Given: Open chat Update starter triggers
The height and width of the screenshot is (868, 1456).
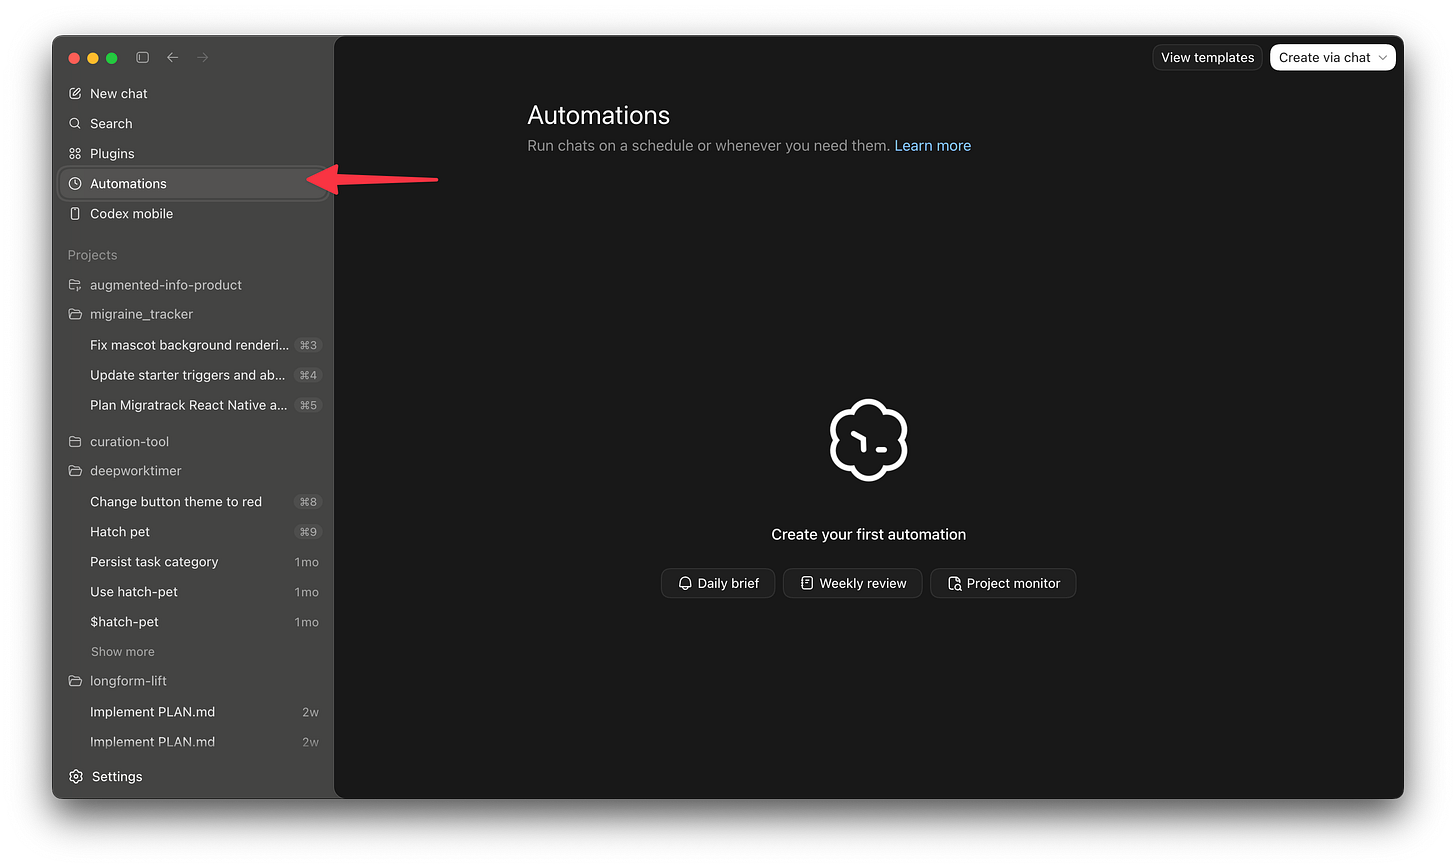Looking at the screenshot, I should [194, 375].
